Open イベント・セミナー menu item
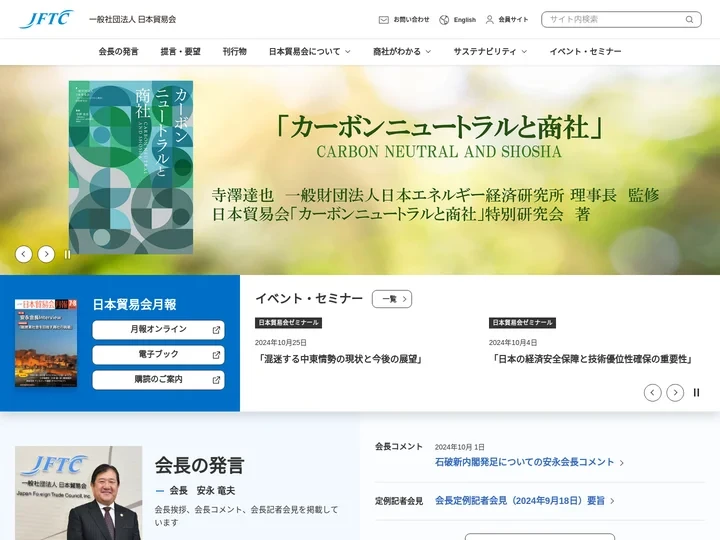Viewport: 720px width, 540px height. (585, 51)
